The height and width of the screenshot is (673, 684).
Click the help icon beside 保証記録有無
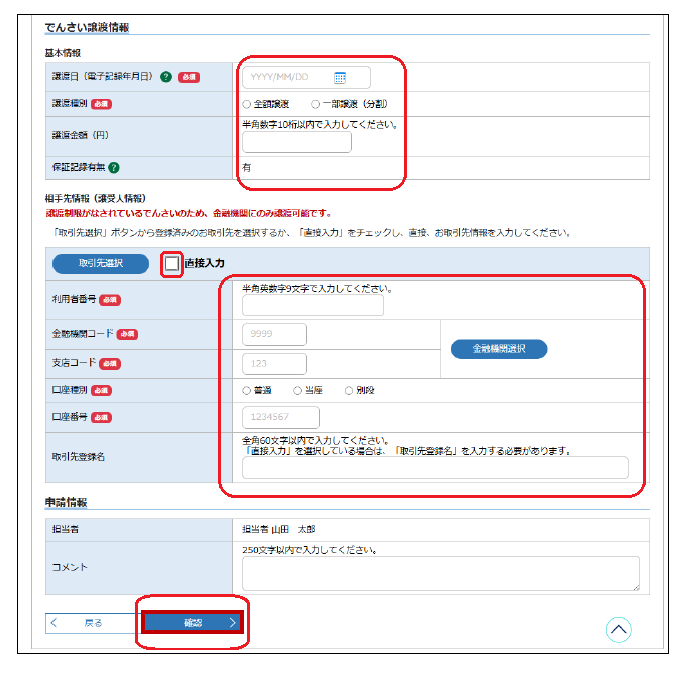point(114,167)
